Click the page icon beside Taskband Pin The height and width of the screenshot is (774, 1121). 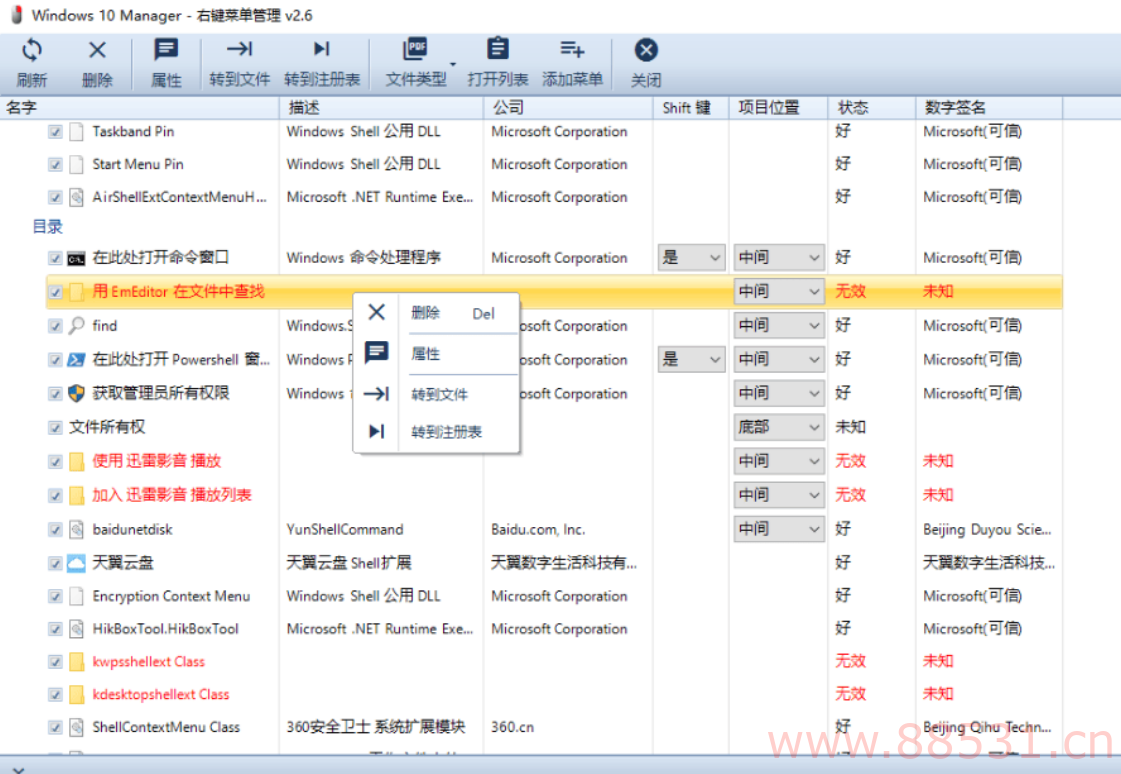[76, 132]
